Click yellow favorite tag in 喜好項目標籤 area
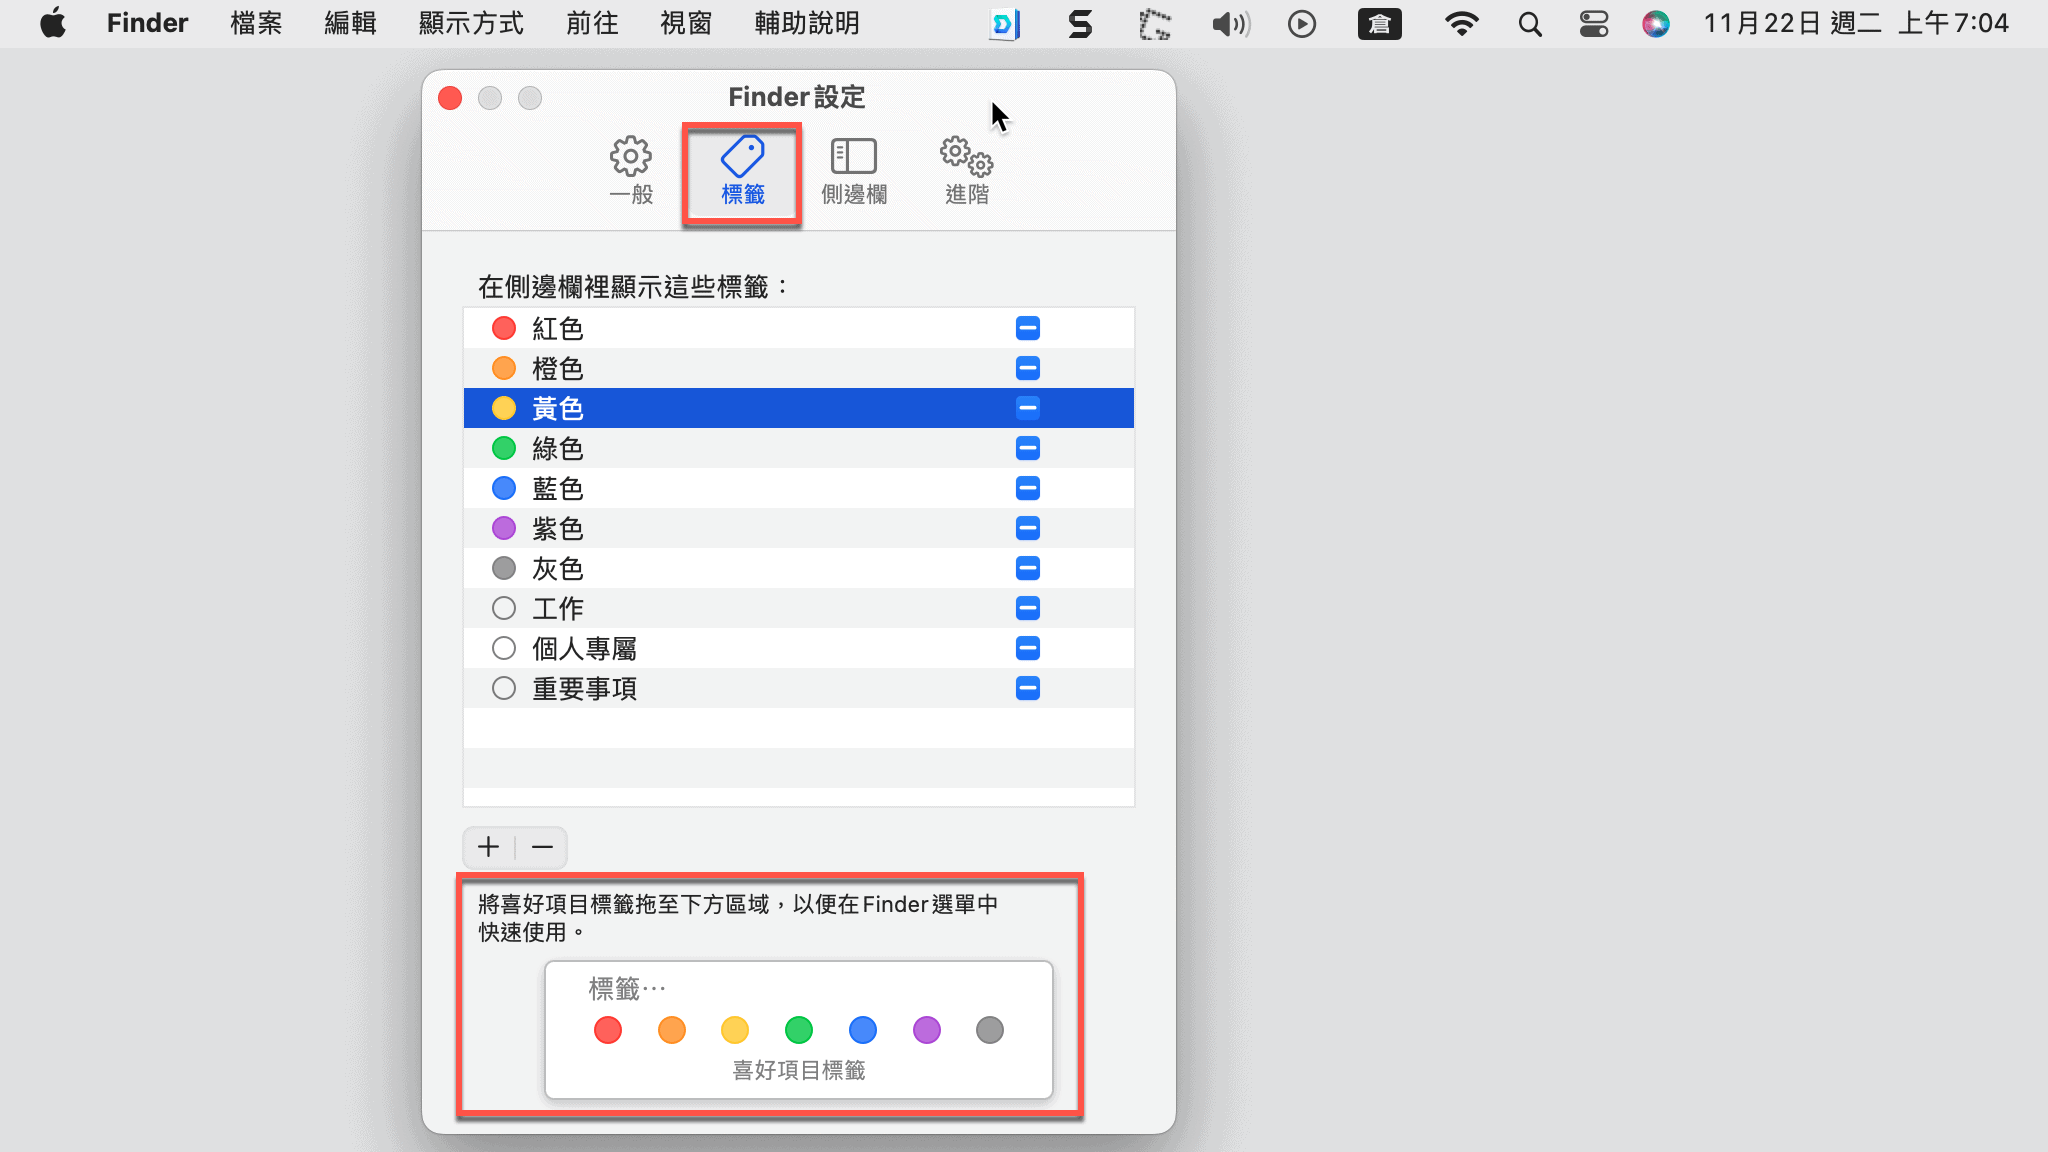Image resolution: width=2048 pixels, height=1152 pixels. tap(735, 1030)
